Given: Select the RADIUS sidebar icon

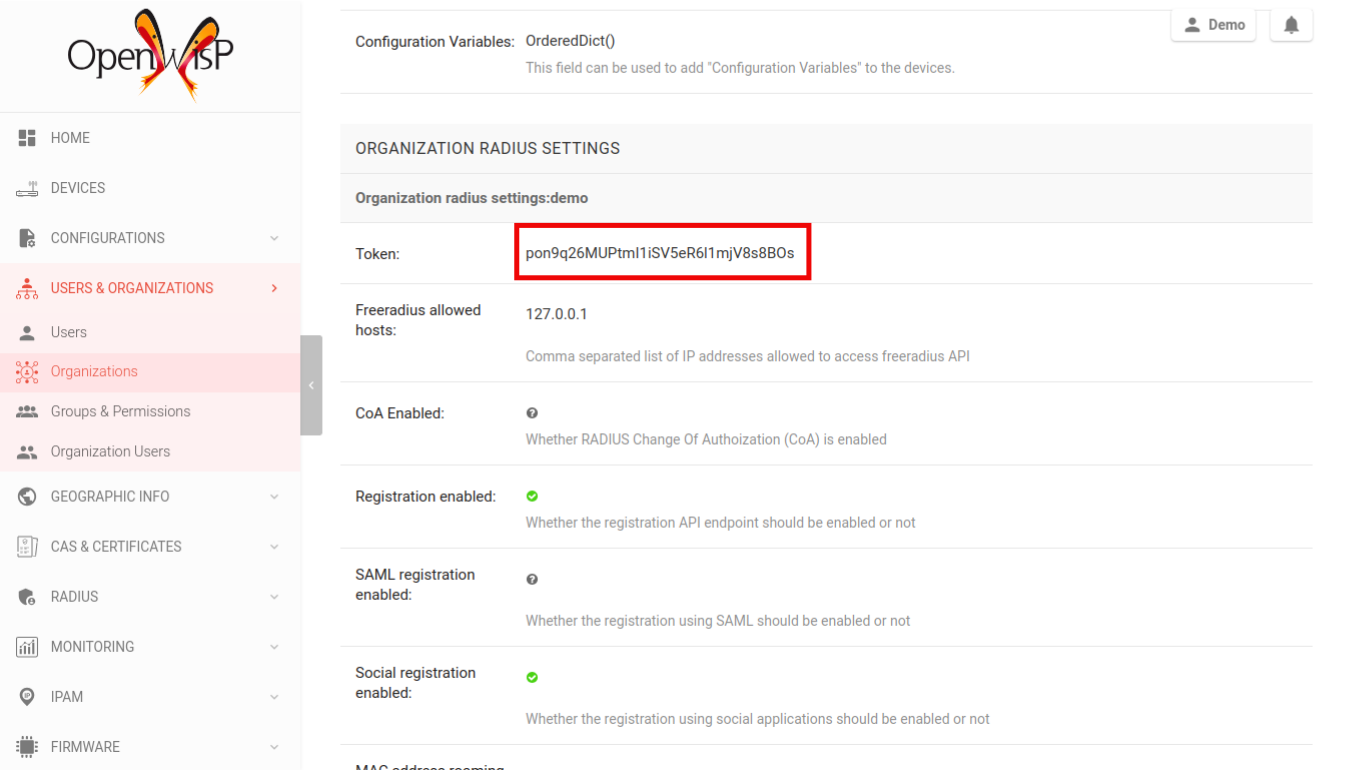Looking at the screenshot, I should 27,596.
